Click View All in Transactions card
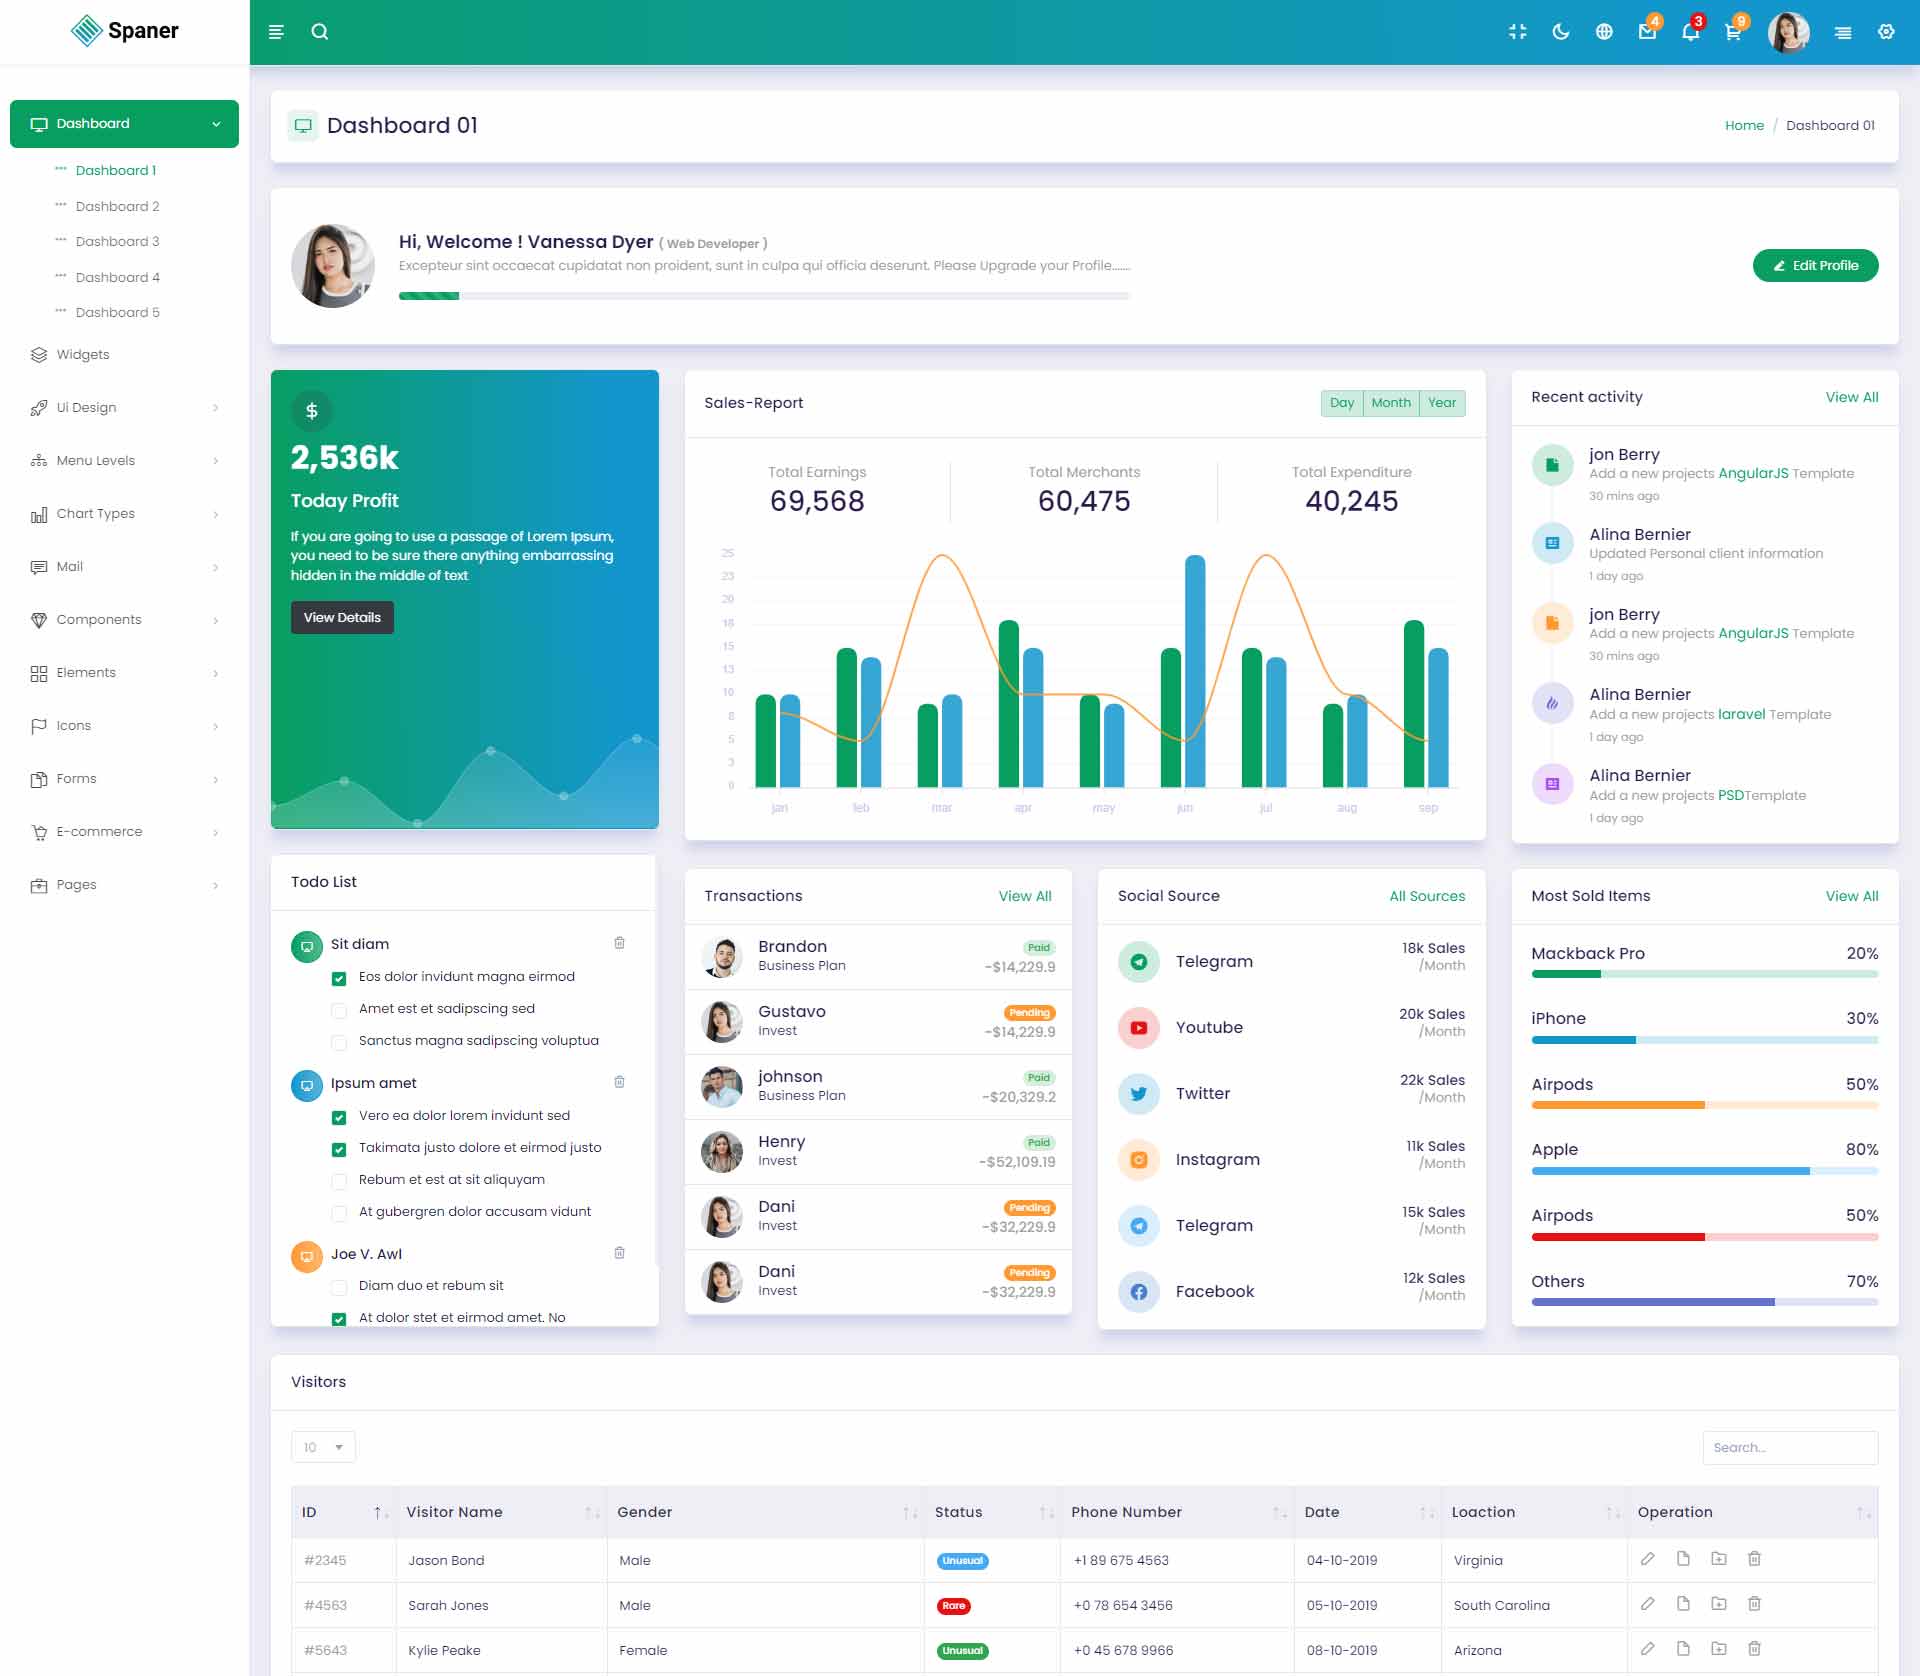The image size is (1920, 1676). tap(1024, 896)
